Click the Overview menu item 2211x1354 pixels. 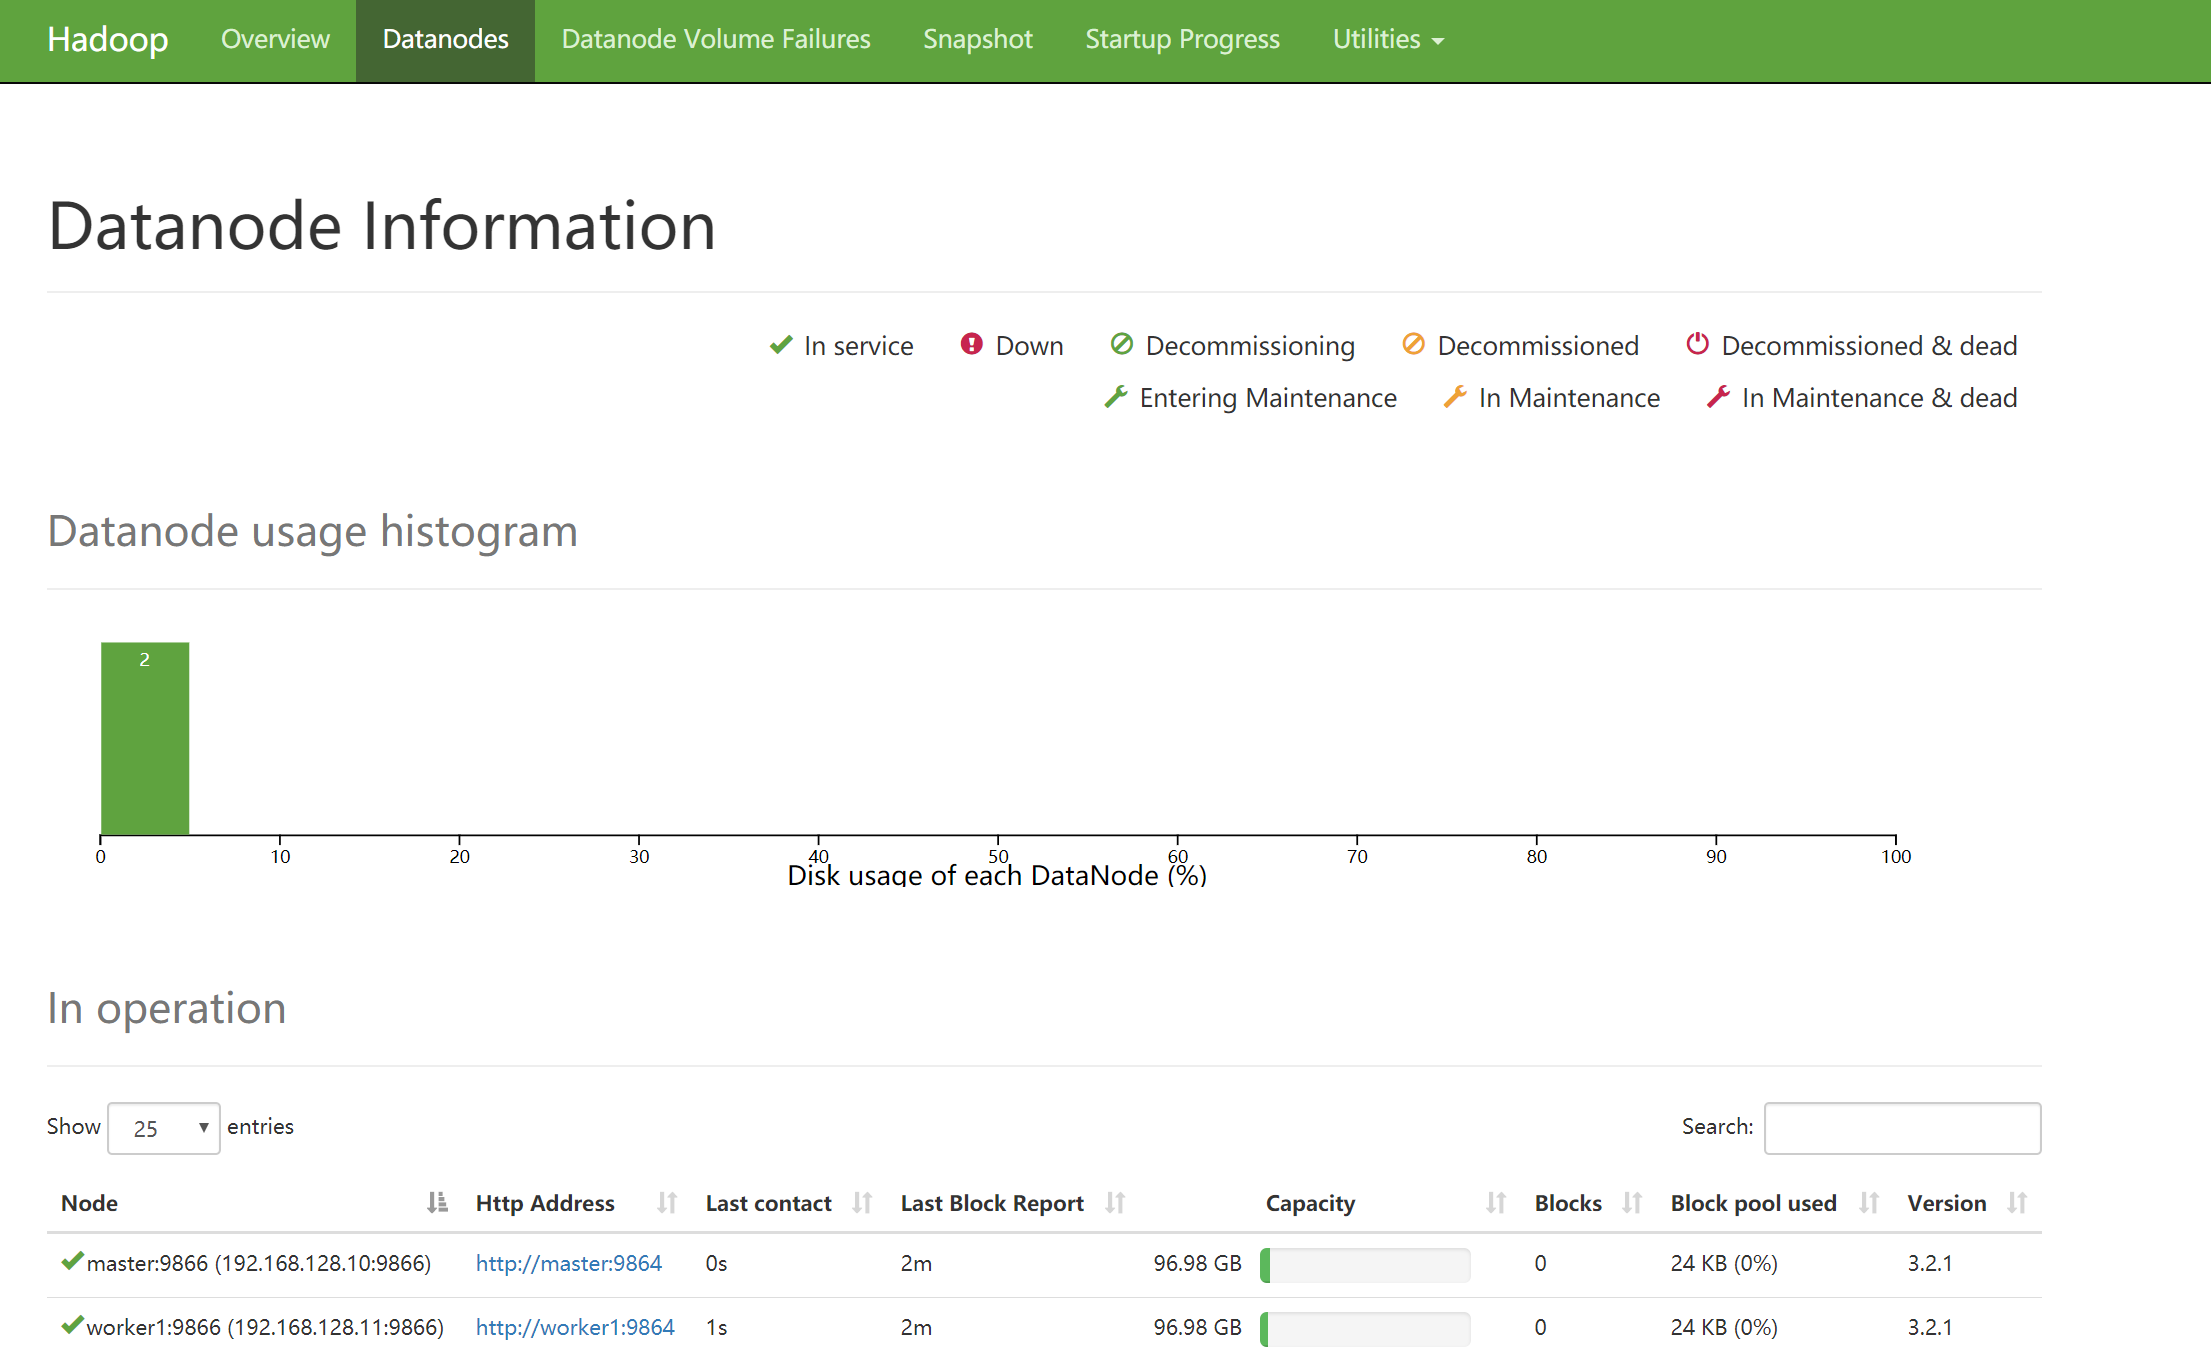pyautogui.click(x=273, y=39)
